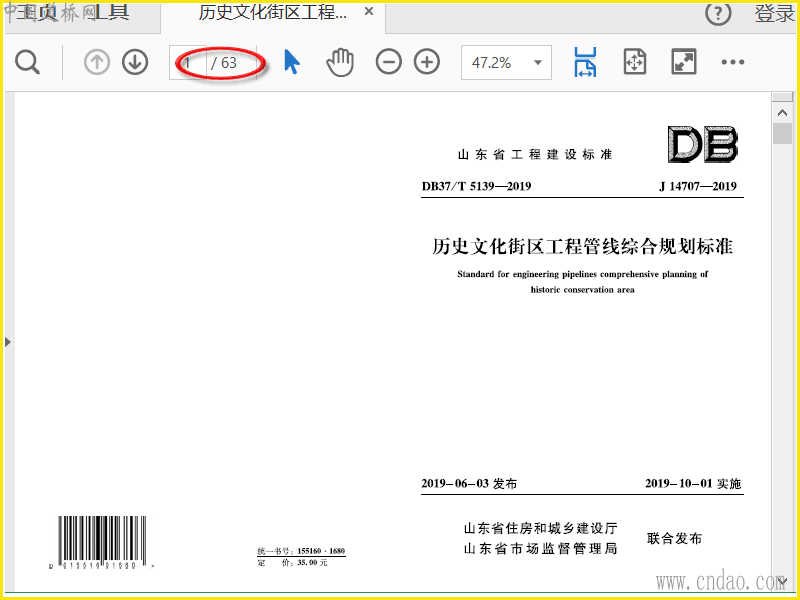Click the title 历史文化街区工程管线综合规划标准
The image size is (800, 600).
click(583, 246)
